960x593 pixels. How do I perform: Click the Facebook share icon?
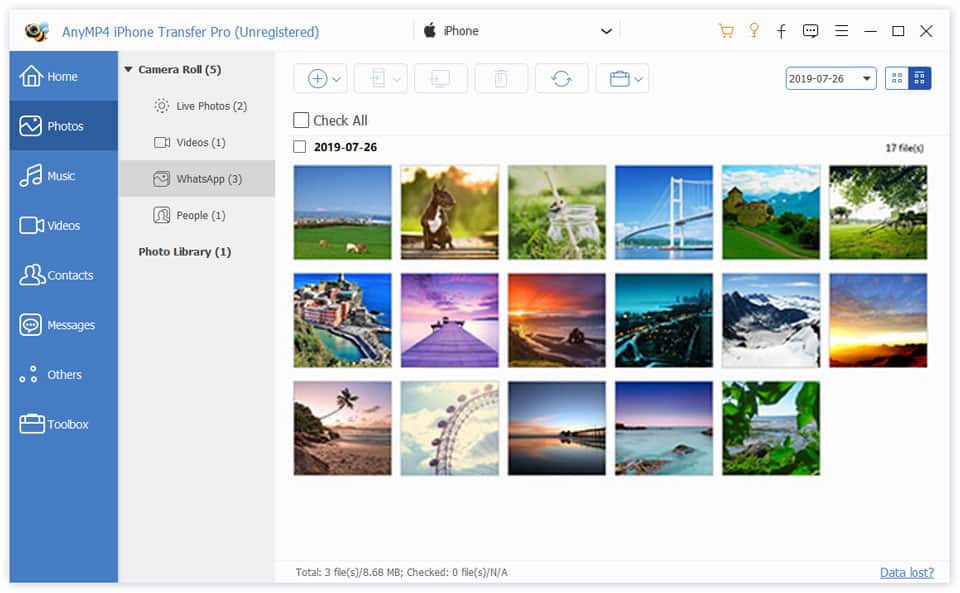tap(781, 31)
